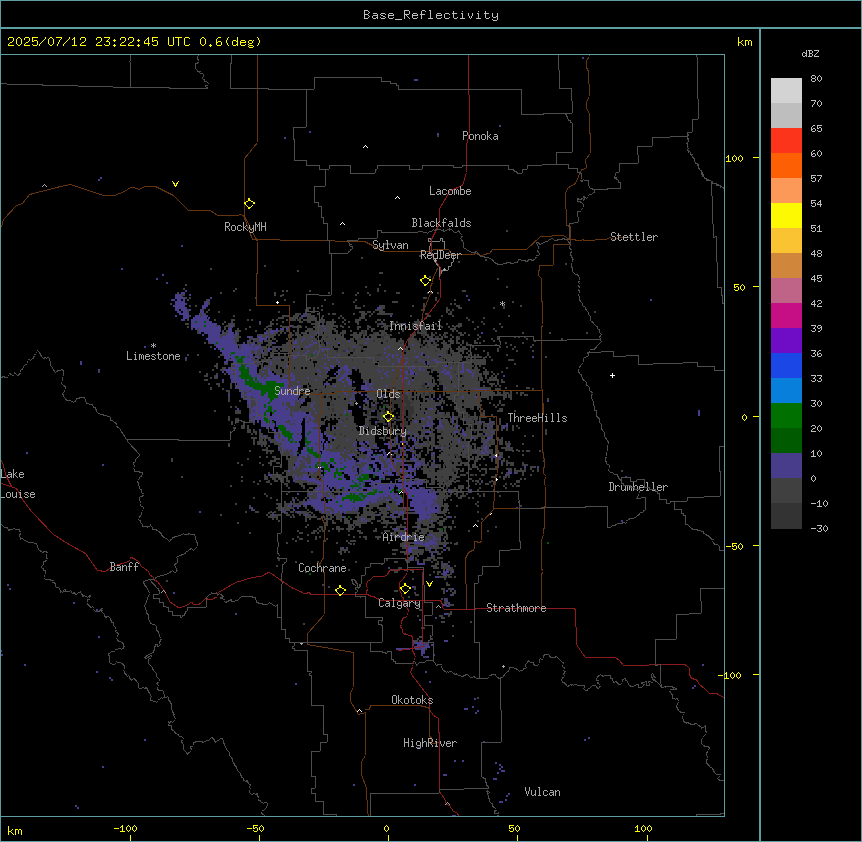Click the yellow diamond marker above Calgary label

pos(405,589)
